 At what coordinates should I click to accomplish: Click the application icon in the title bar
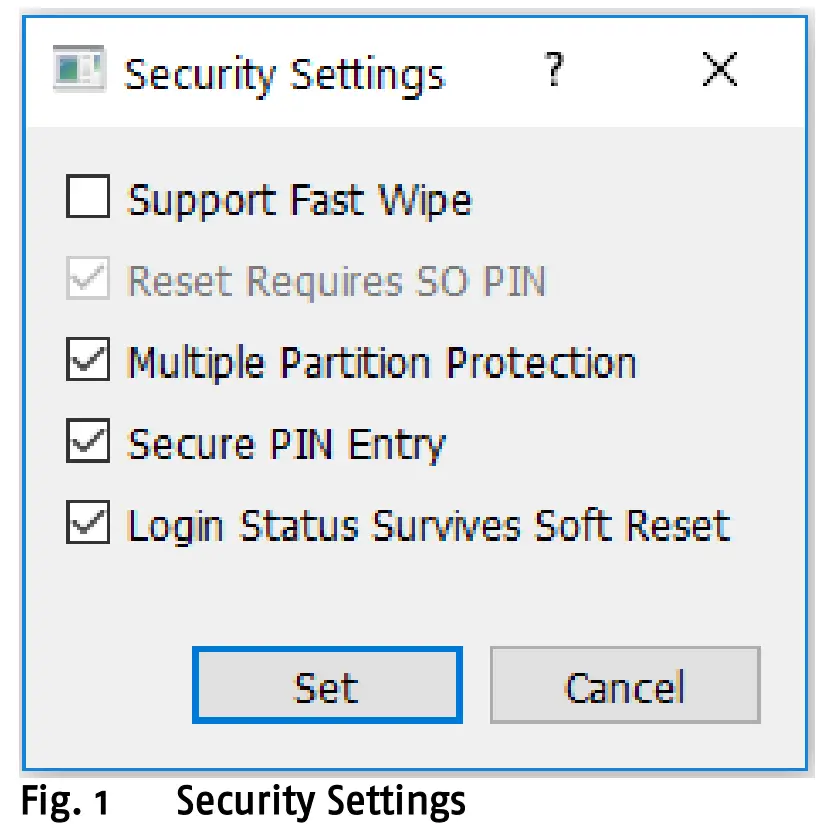pos(80,70)
